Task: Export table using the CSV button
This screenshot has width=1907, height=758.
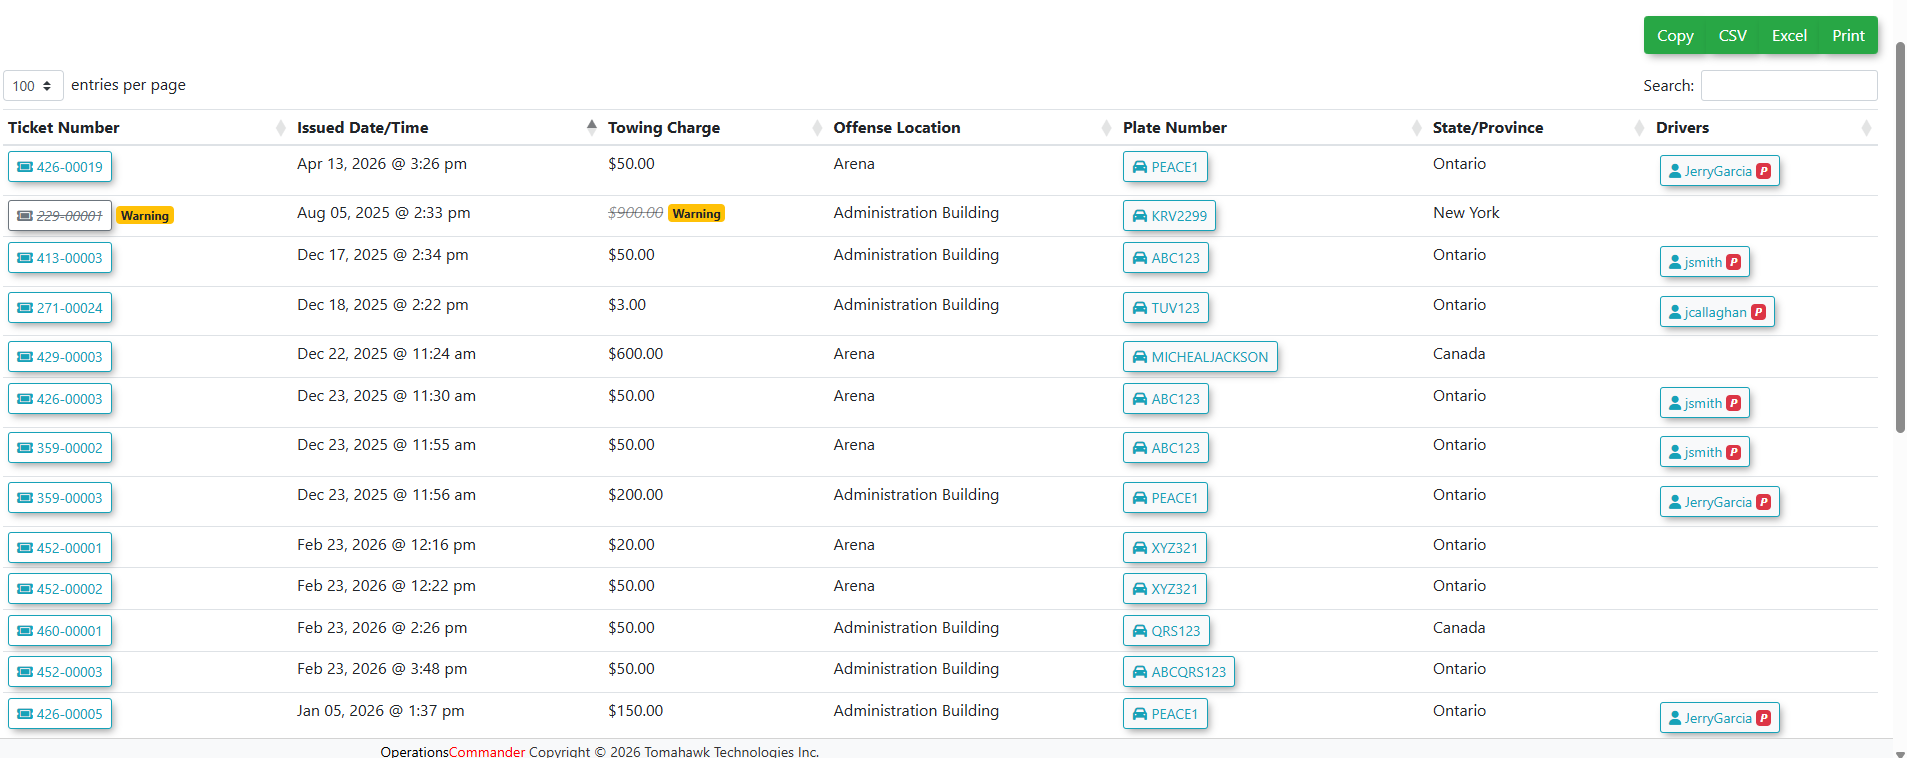Action: 1732,36
